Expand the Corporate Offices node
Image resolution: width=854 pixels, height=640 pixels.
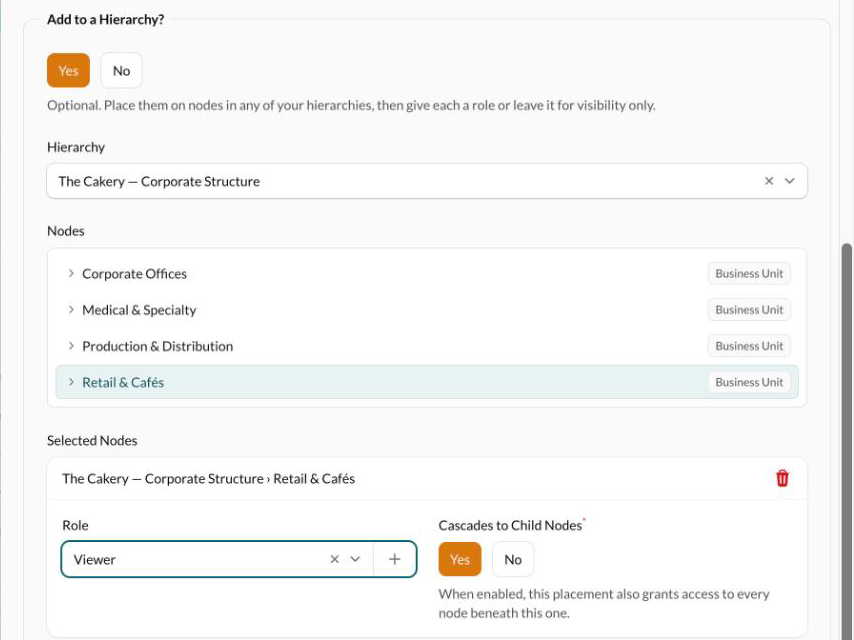(71, 273)
